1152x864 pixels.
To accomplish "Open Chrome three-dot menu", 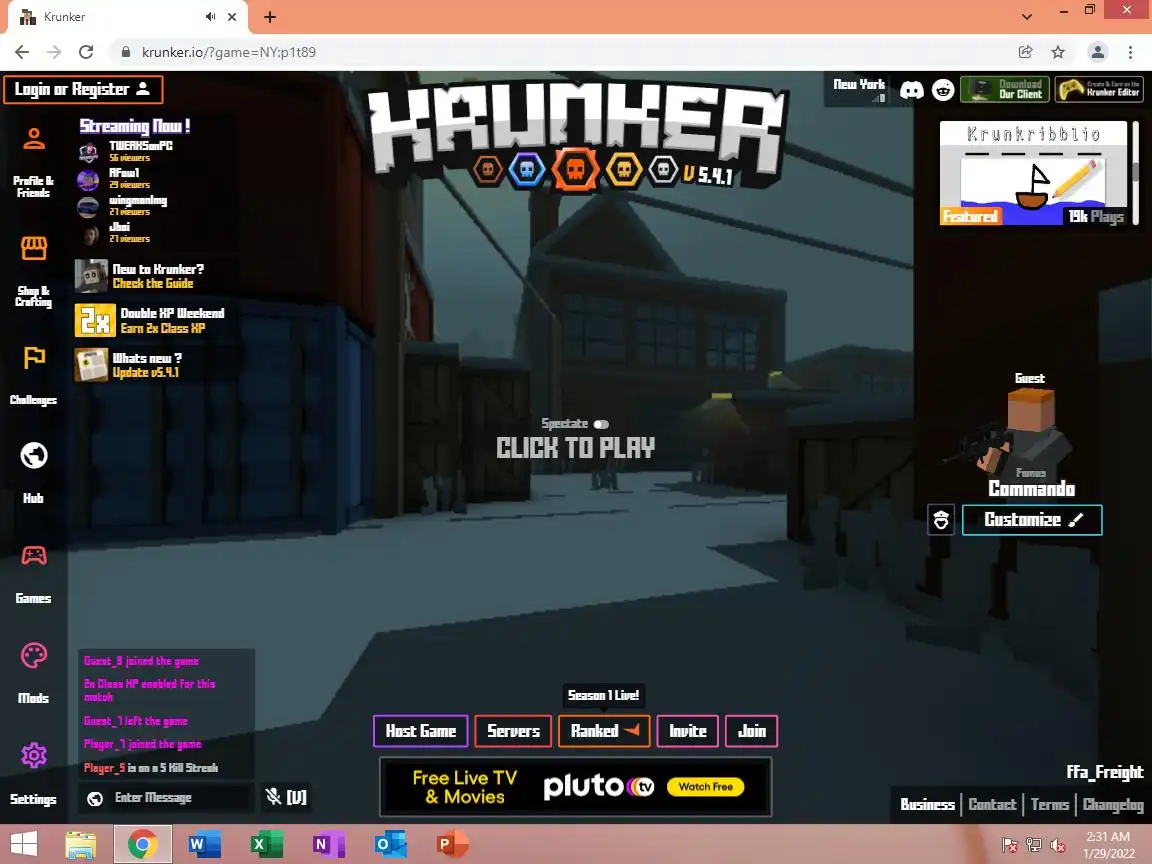I will point(1130,52).
